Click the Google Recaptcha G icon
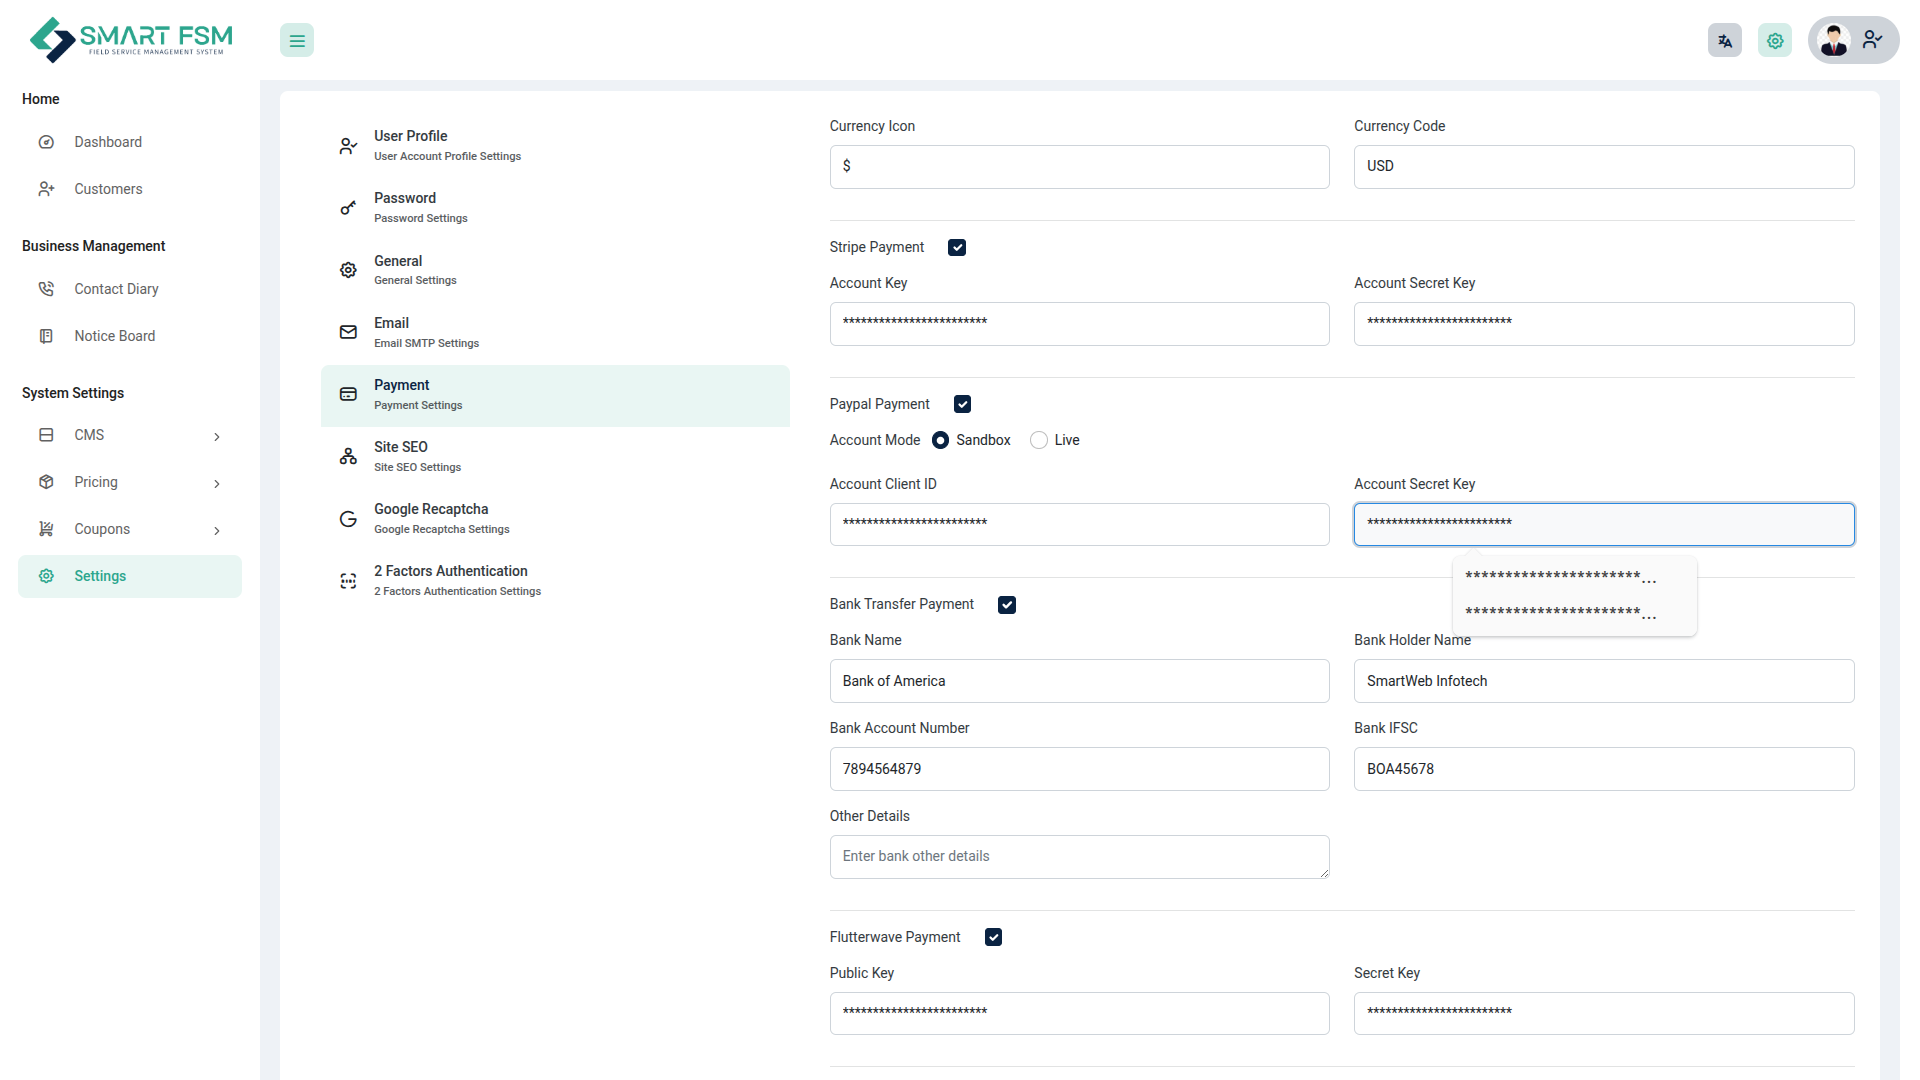This screenshot has height=1080, width=1920. (x=348, y=519)
